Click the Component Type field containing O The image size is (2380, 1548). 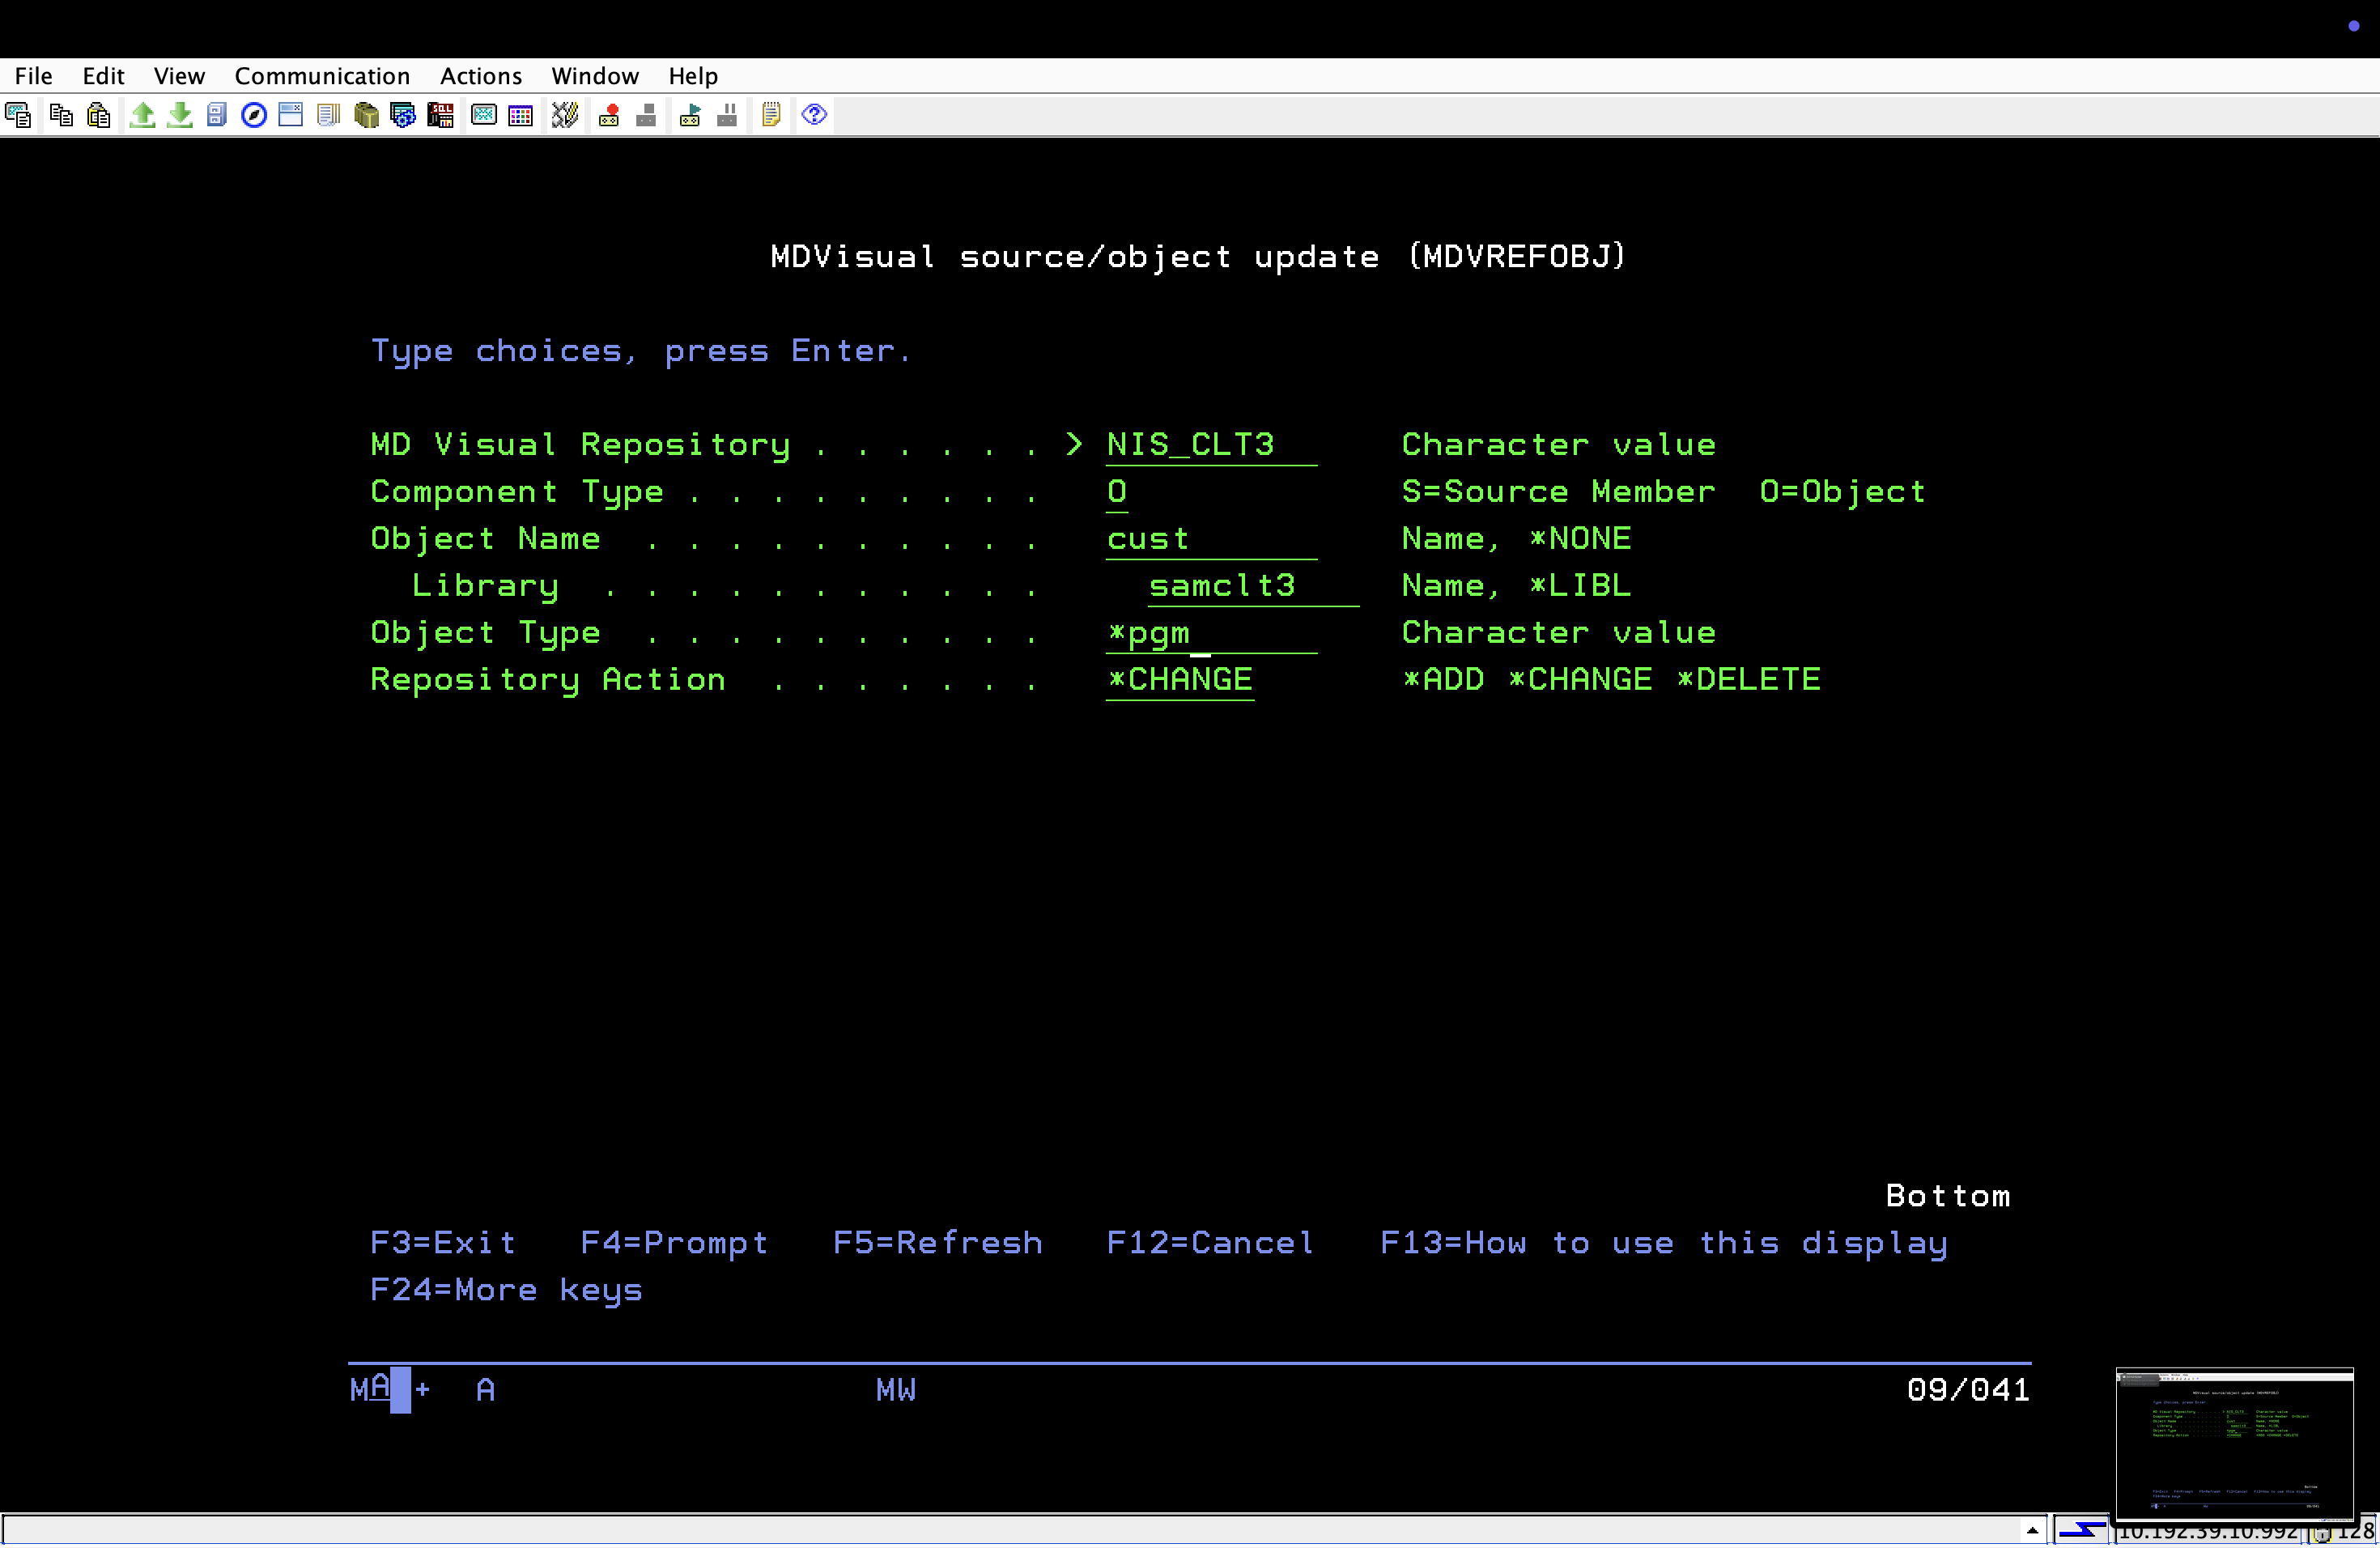point(1117,492)
